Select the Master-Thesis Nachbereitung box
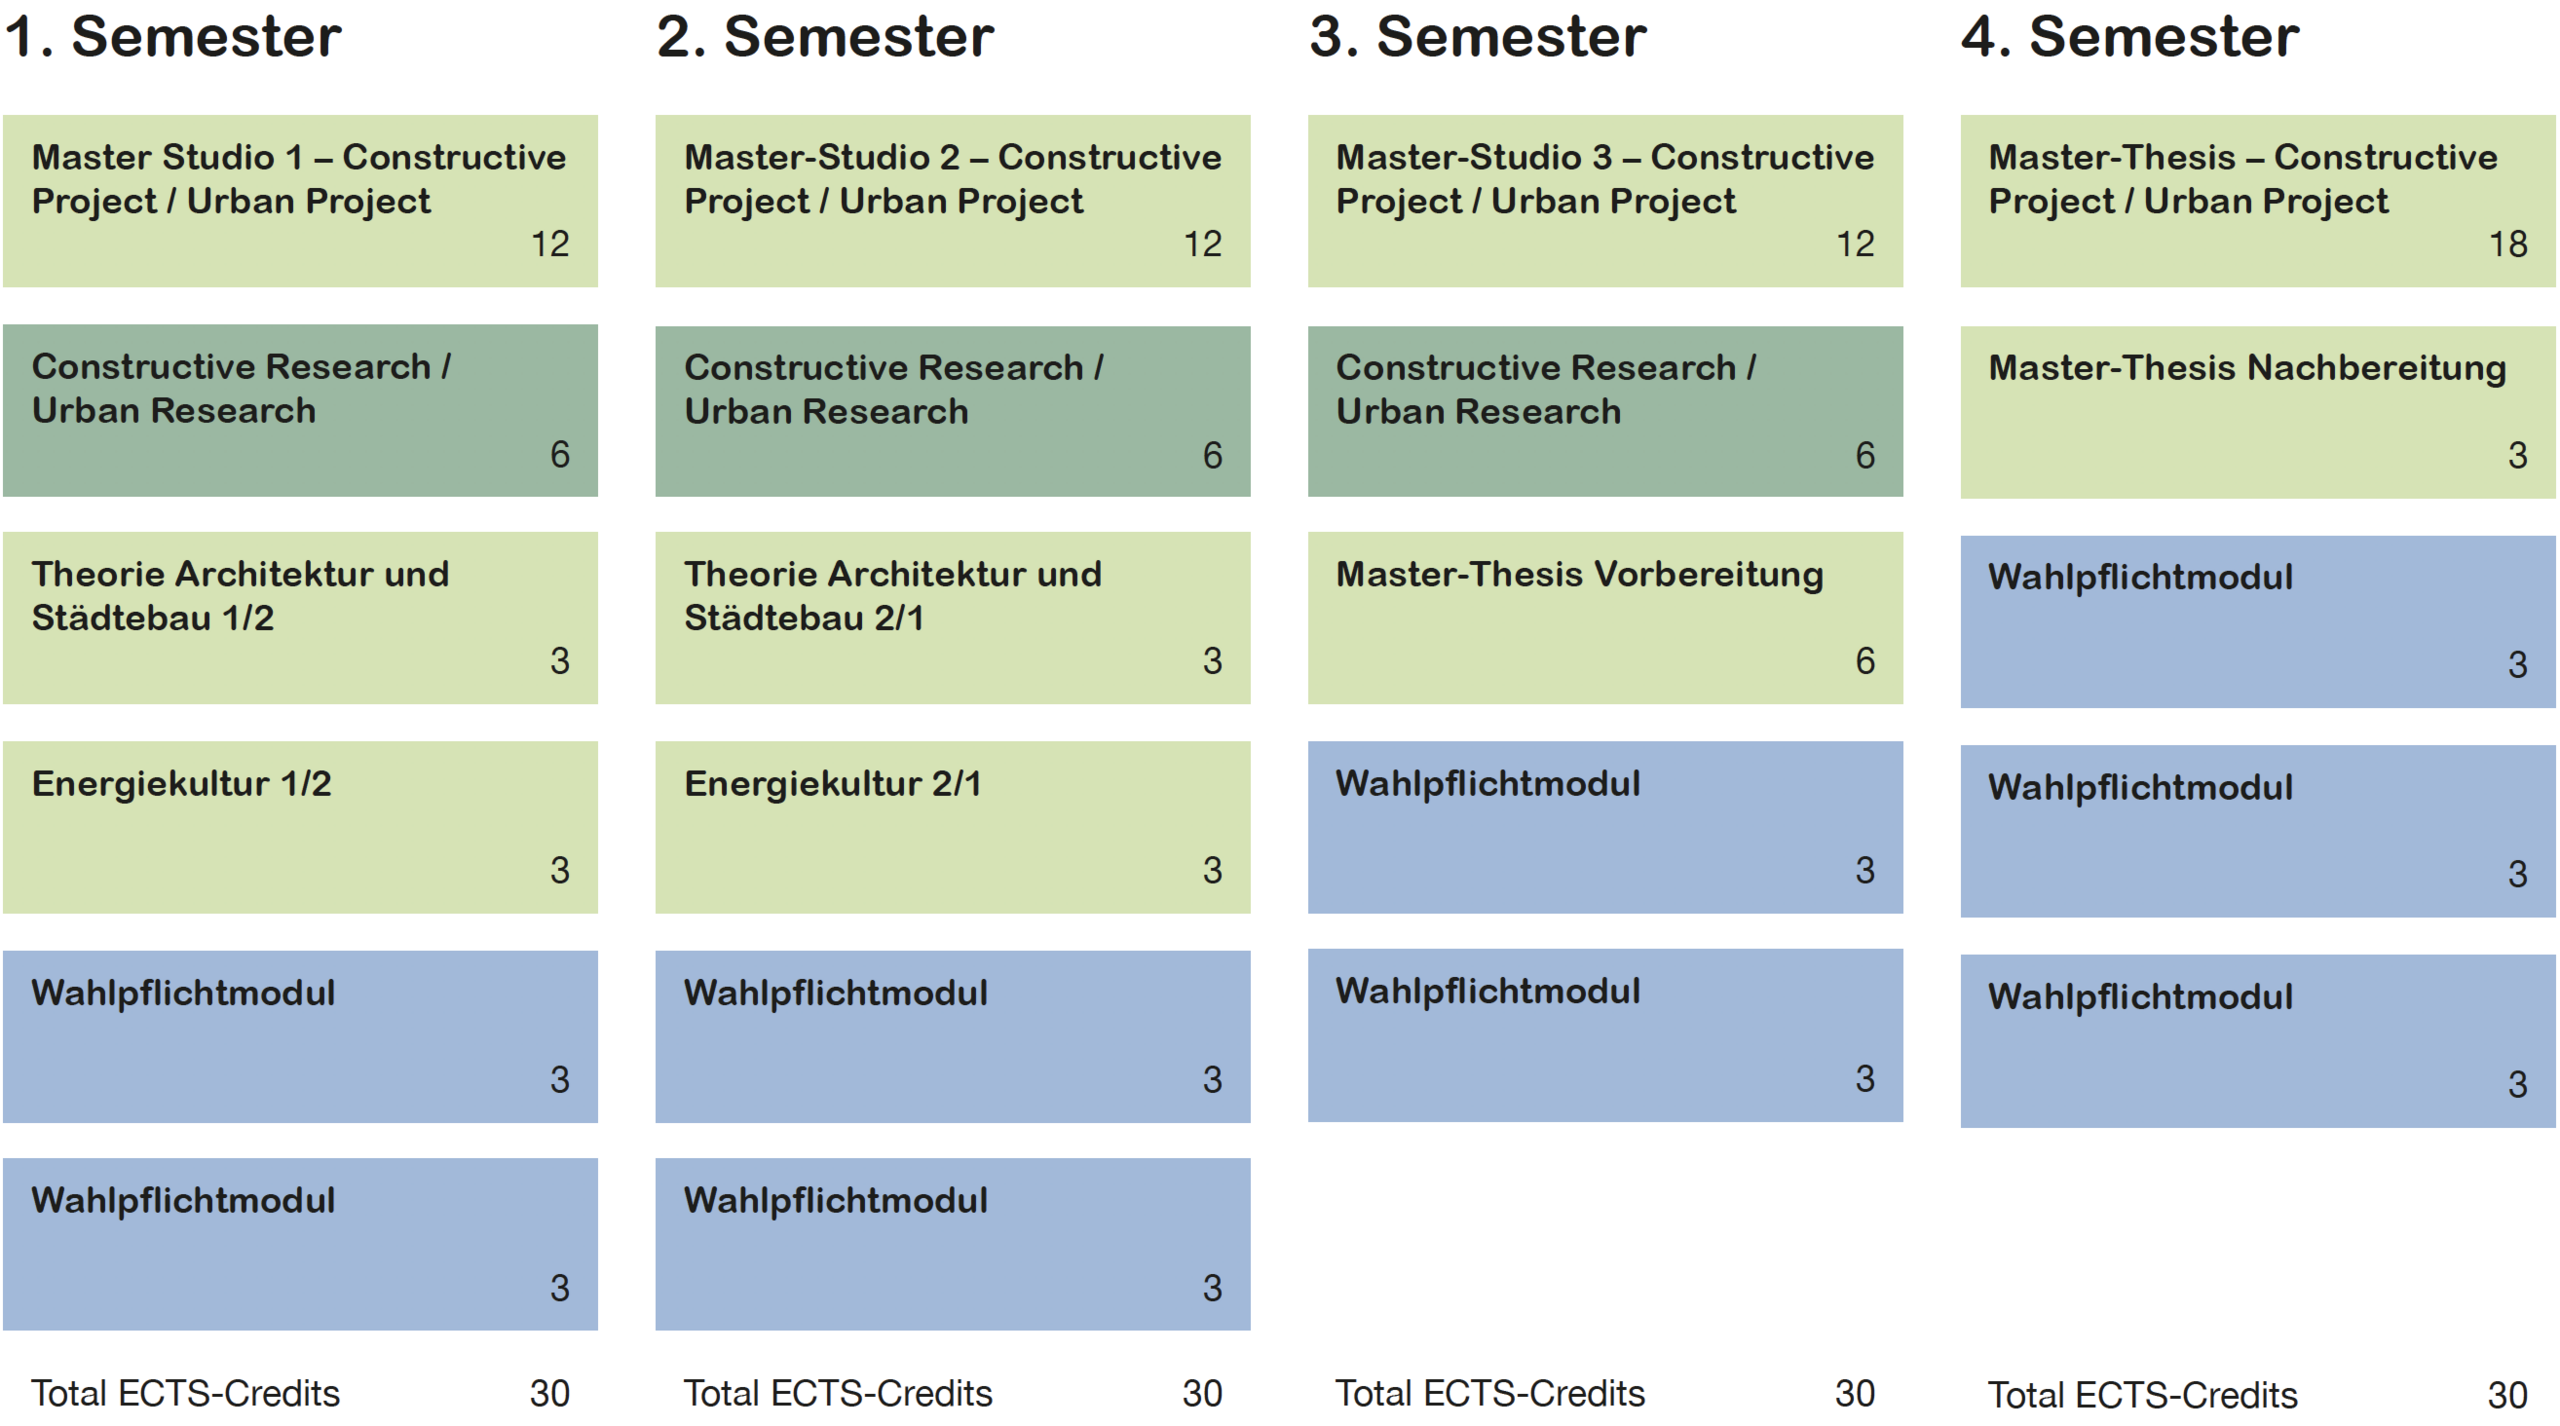The height and width of the screenshot is (1426, 2560). [2257, 411]
